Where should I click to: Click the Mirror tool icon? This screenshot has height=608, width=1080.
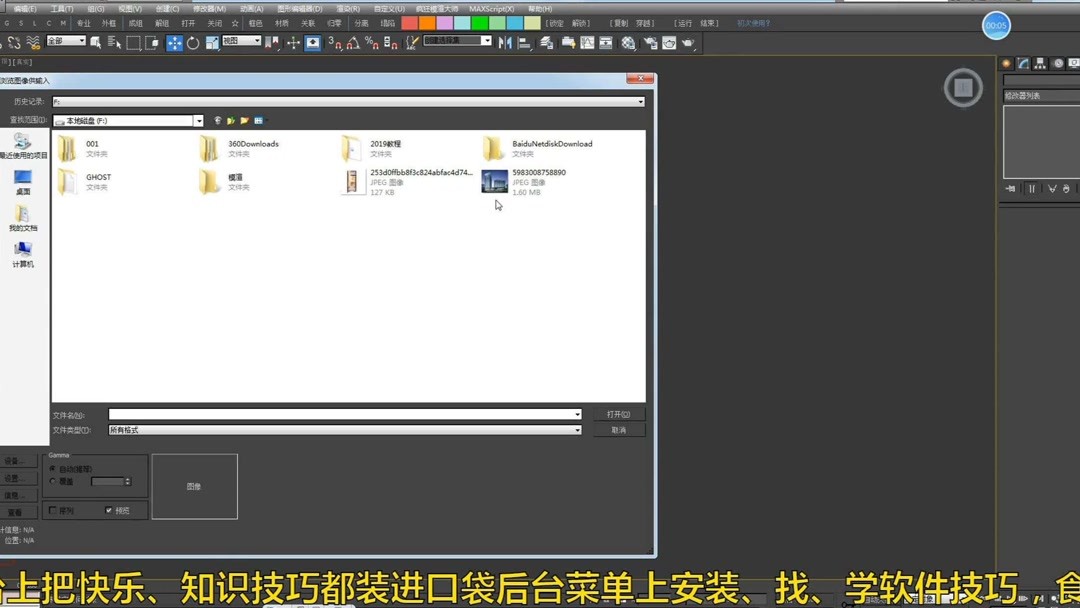[x=504, y=42]
